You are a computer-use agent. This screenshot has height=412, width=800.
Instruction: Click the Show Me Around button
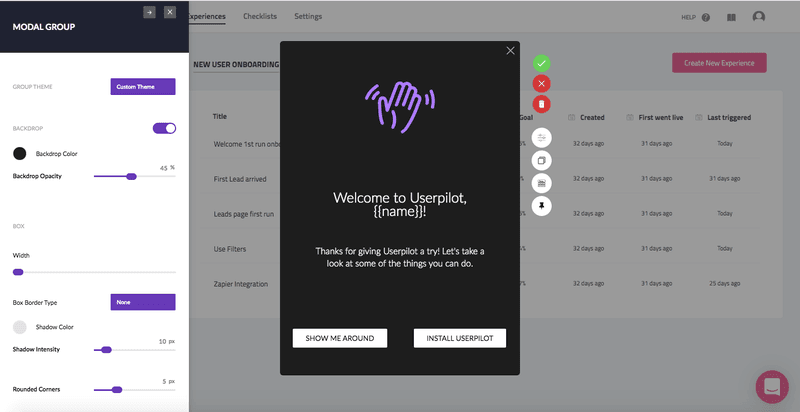click(340, 338)
